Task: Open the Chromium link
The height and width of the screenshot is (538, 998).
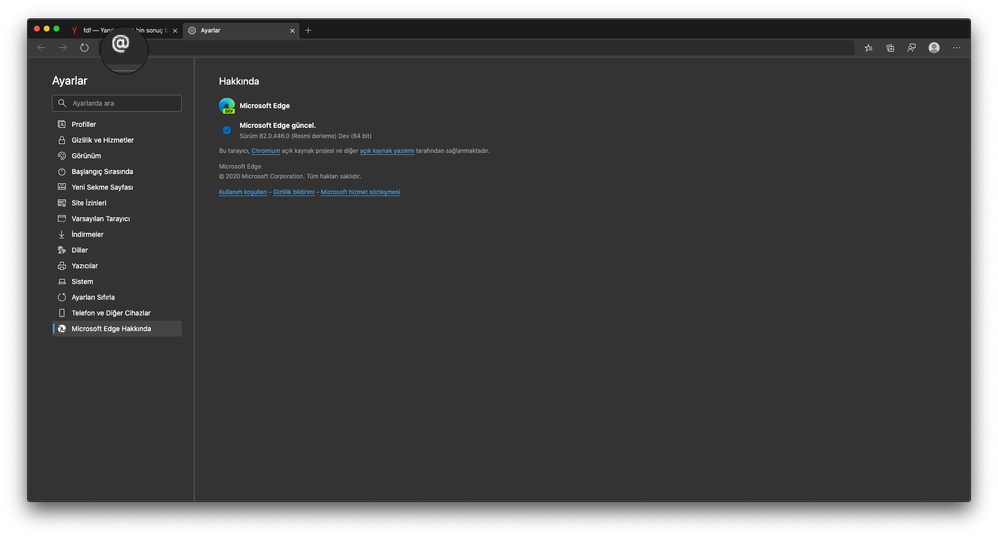Action: 265,151
